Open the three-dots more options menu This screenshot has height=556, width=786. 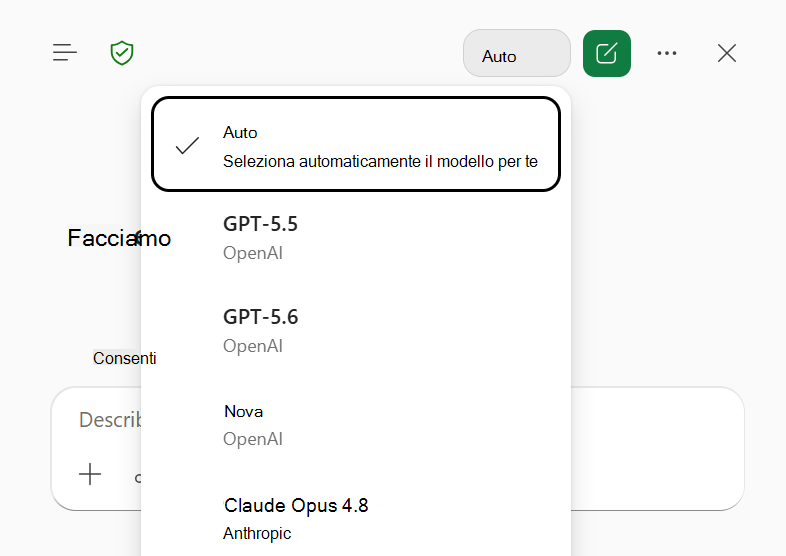[x=667, y=53]
